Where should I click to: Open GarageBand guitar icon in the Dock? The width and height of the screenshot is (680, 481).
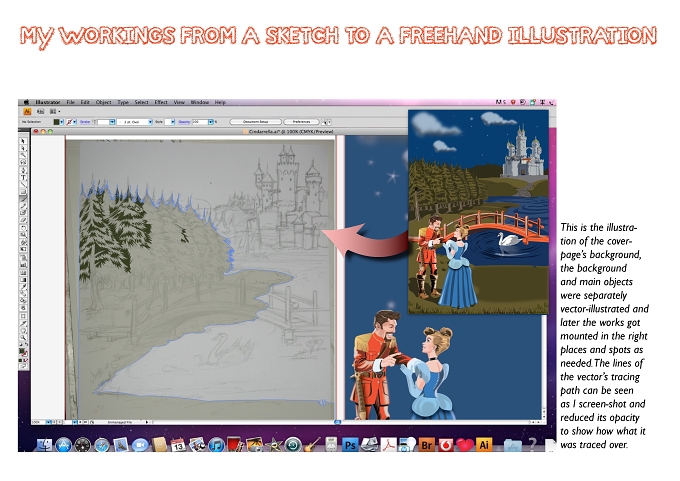pyautogui.click(x=312, y=444)
